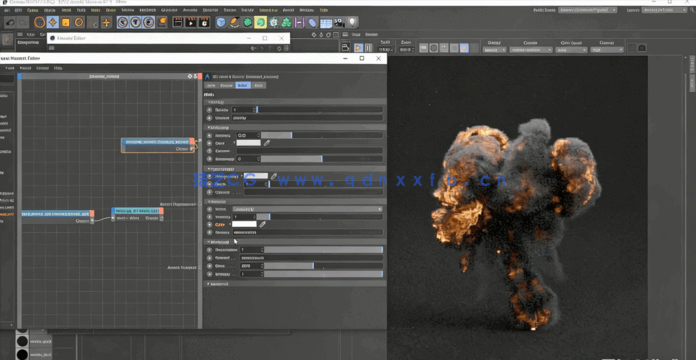The image size is (696, 360).
Task: Open Render Settings clapperboard with gear
Action: pos(204,22)
